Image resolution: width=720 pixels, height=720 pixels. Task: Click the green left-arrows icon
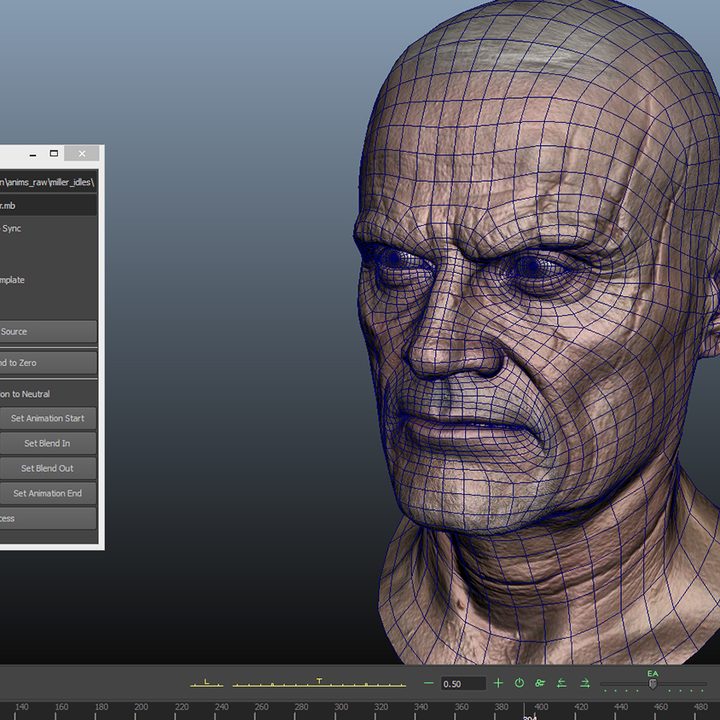click(562, 683)
